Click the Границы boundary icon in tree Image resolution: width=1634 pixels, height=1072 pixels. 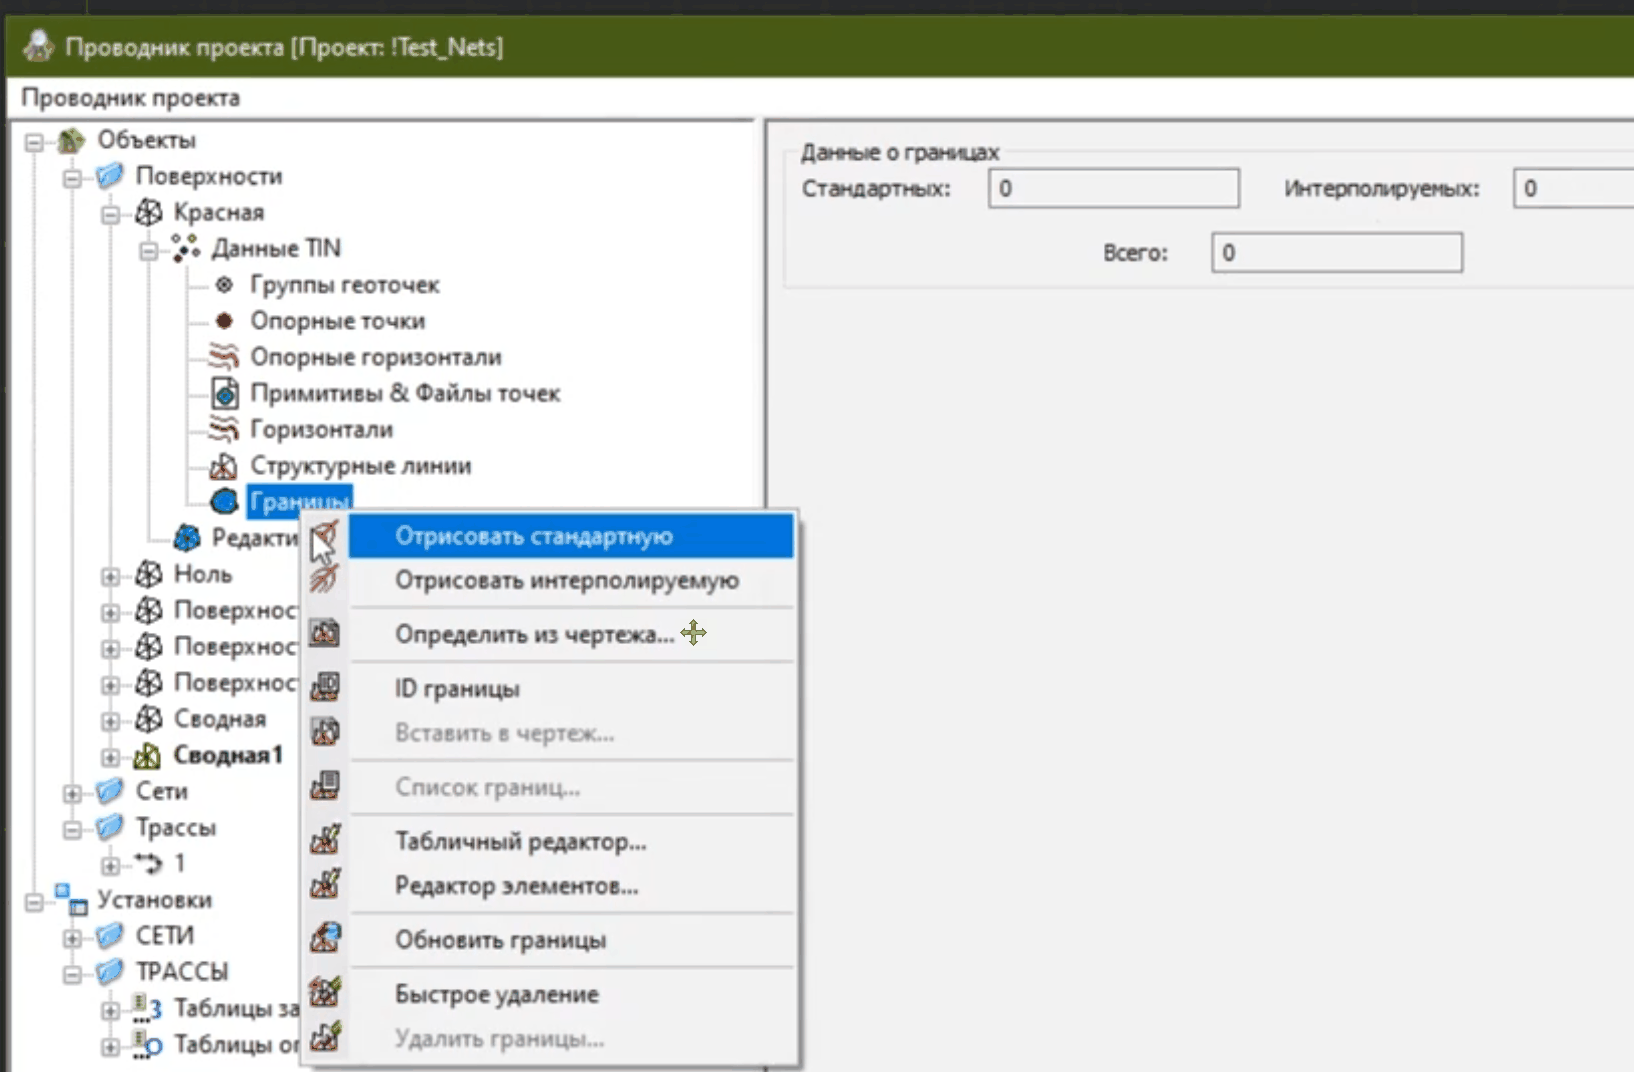(224, 500)
